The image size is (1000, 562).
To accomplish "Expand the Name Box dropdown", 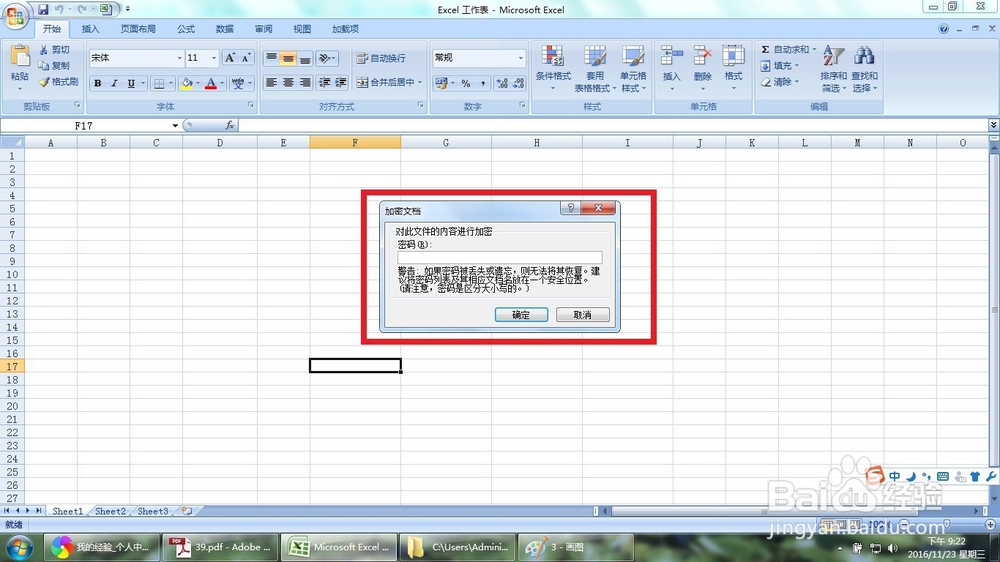I will point(175,126).
